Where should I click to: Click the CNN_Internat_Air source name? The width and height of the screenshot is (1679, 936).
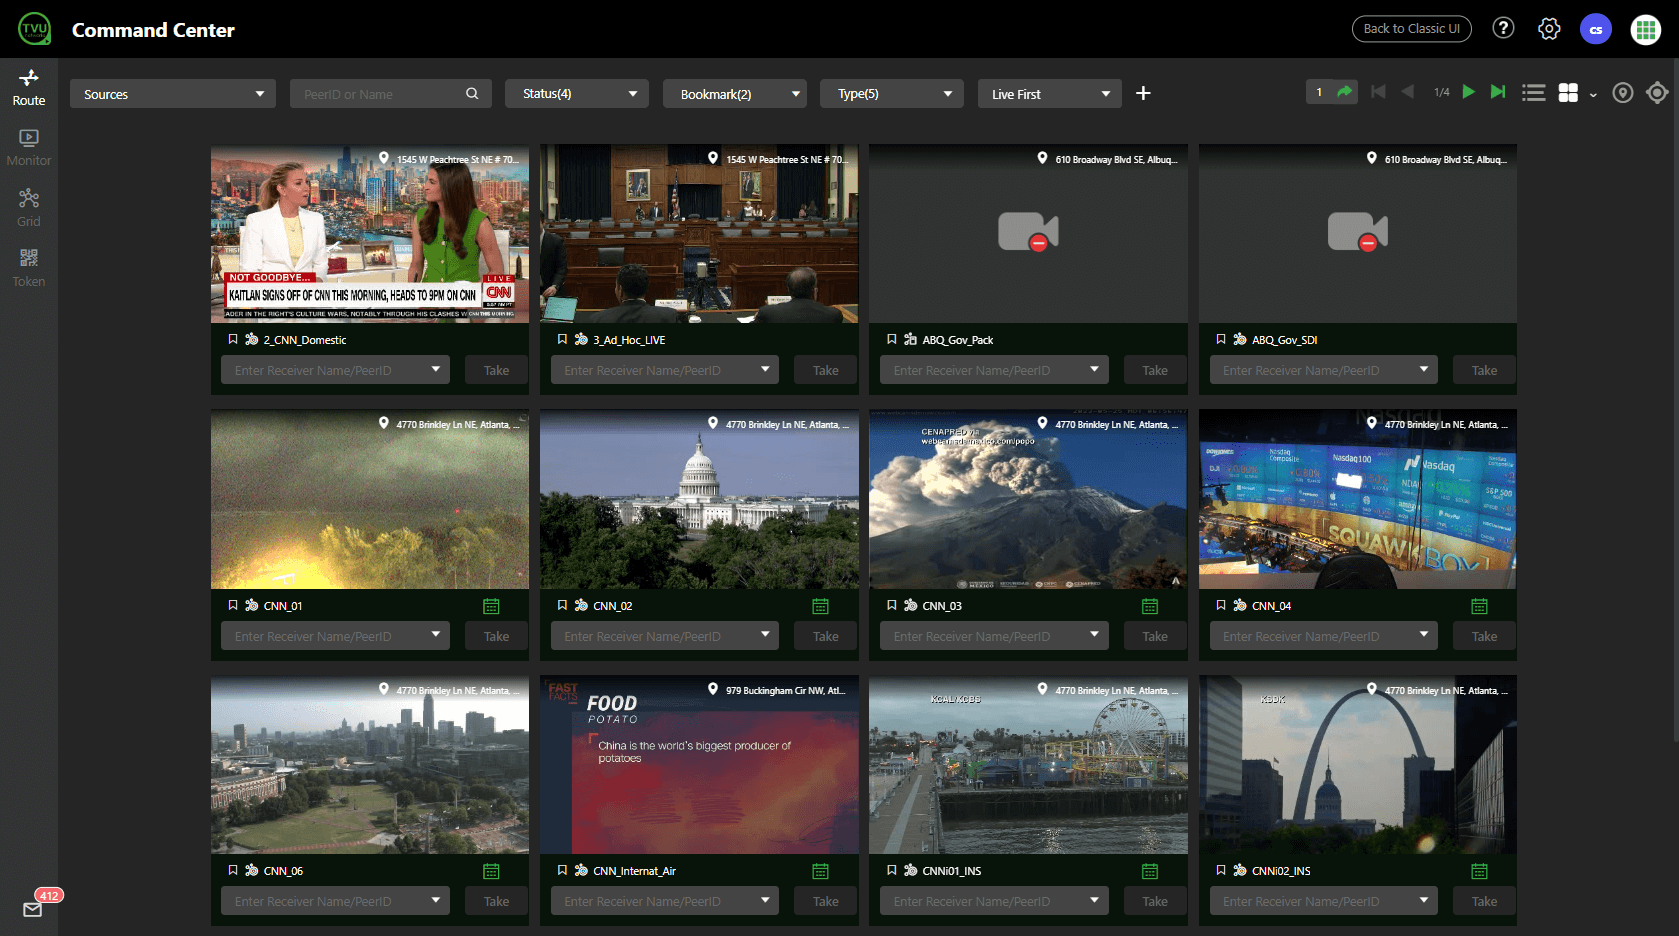(635, 871)
